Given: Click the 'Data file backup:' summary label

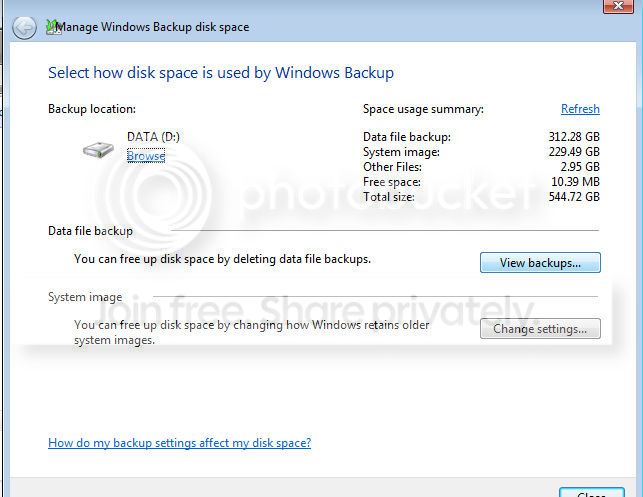Looking at the screenshot, I should pos(407,137).
